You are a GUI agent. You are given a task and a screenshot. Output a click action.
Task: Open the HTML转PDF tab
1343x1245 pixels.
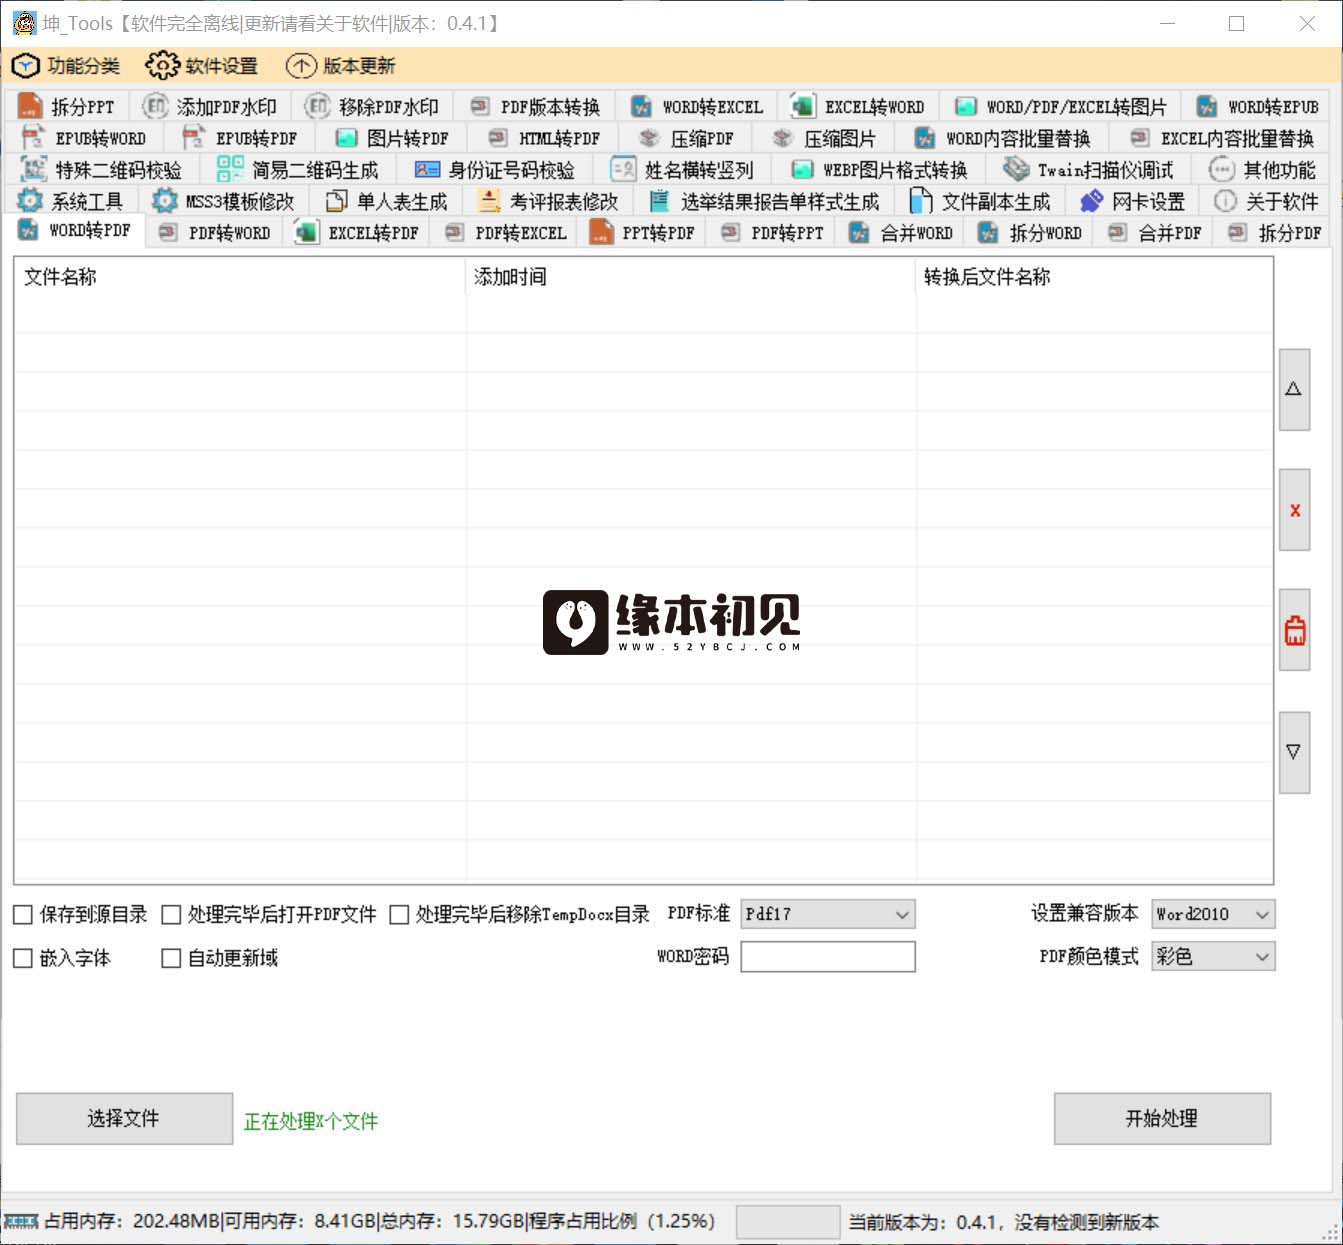tap(544, 138)
